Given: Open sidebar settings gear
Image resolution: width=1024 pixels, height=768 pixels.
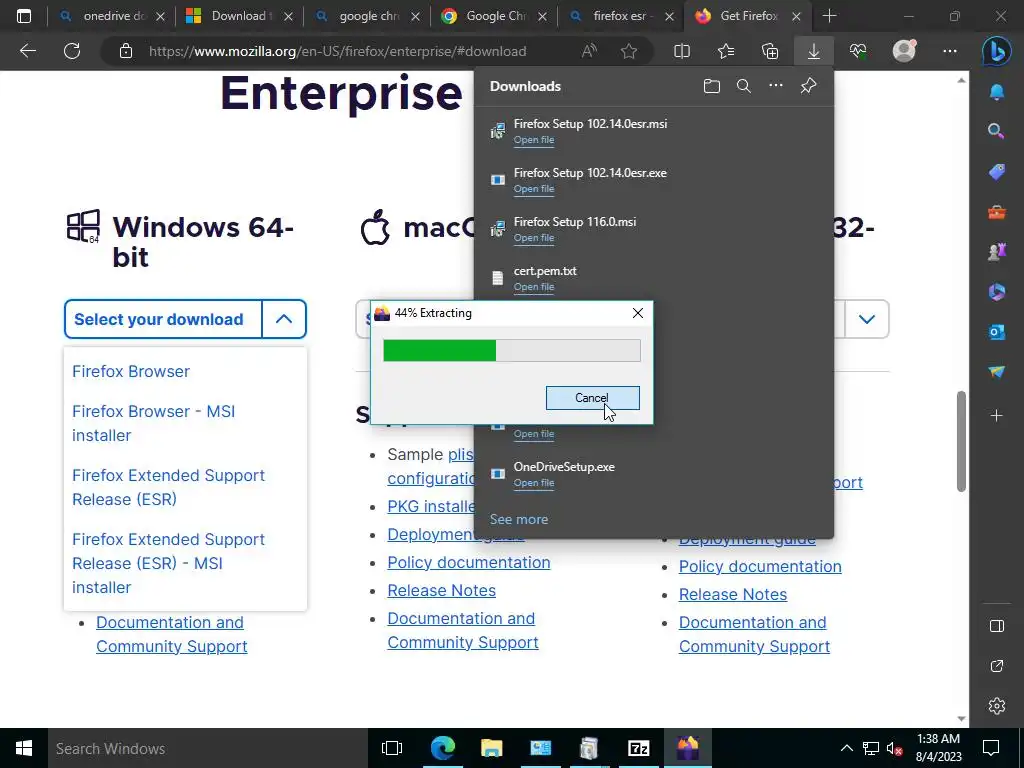Looking at the screenshot, I should (x=997, y=706).
